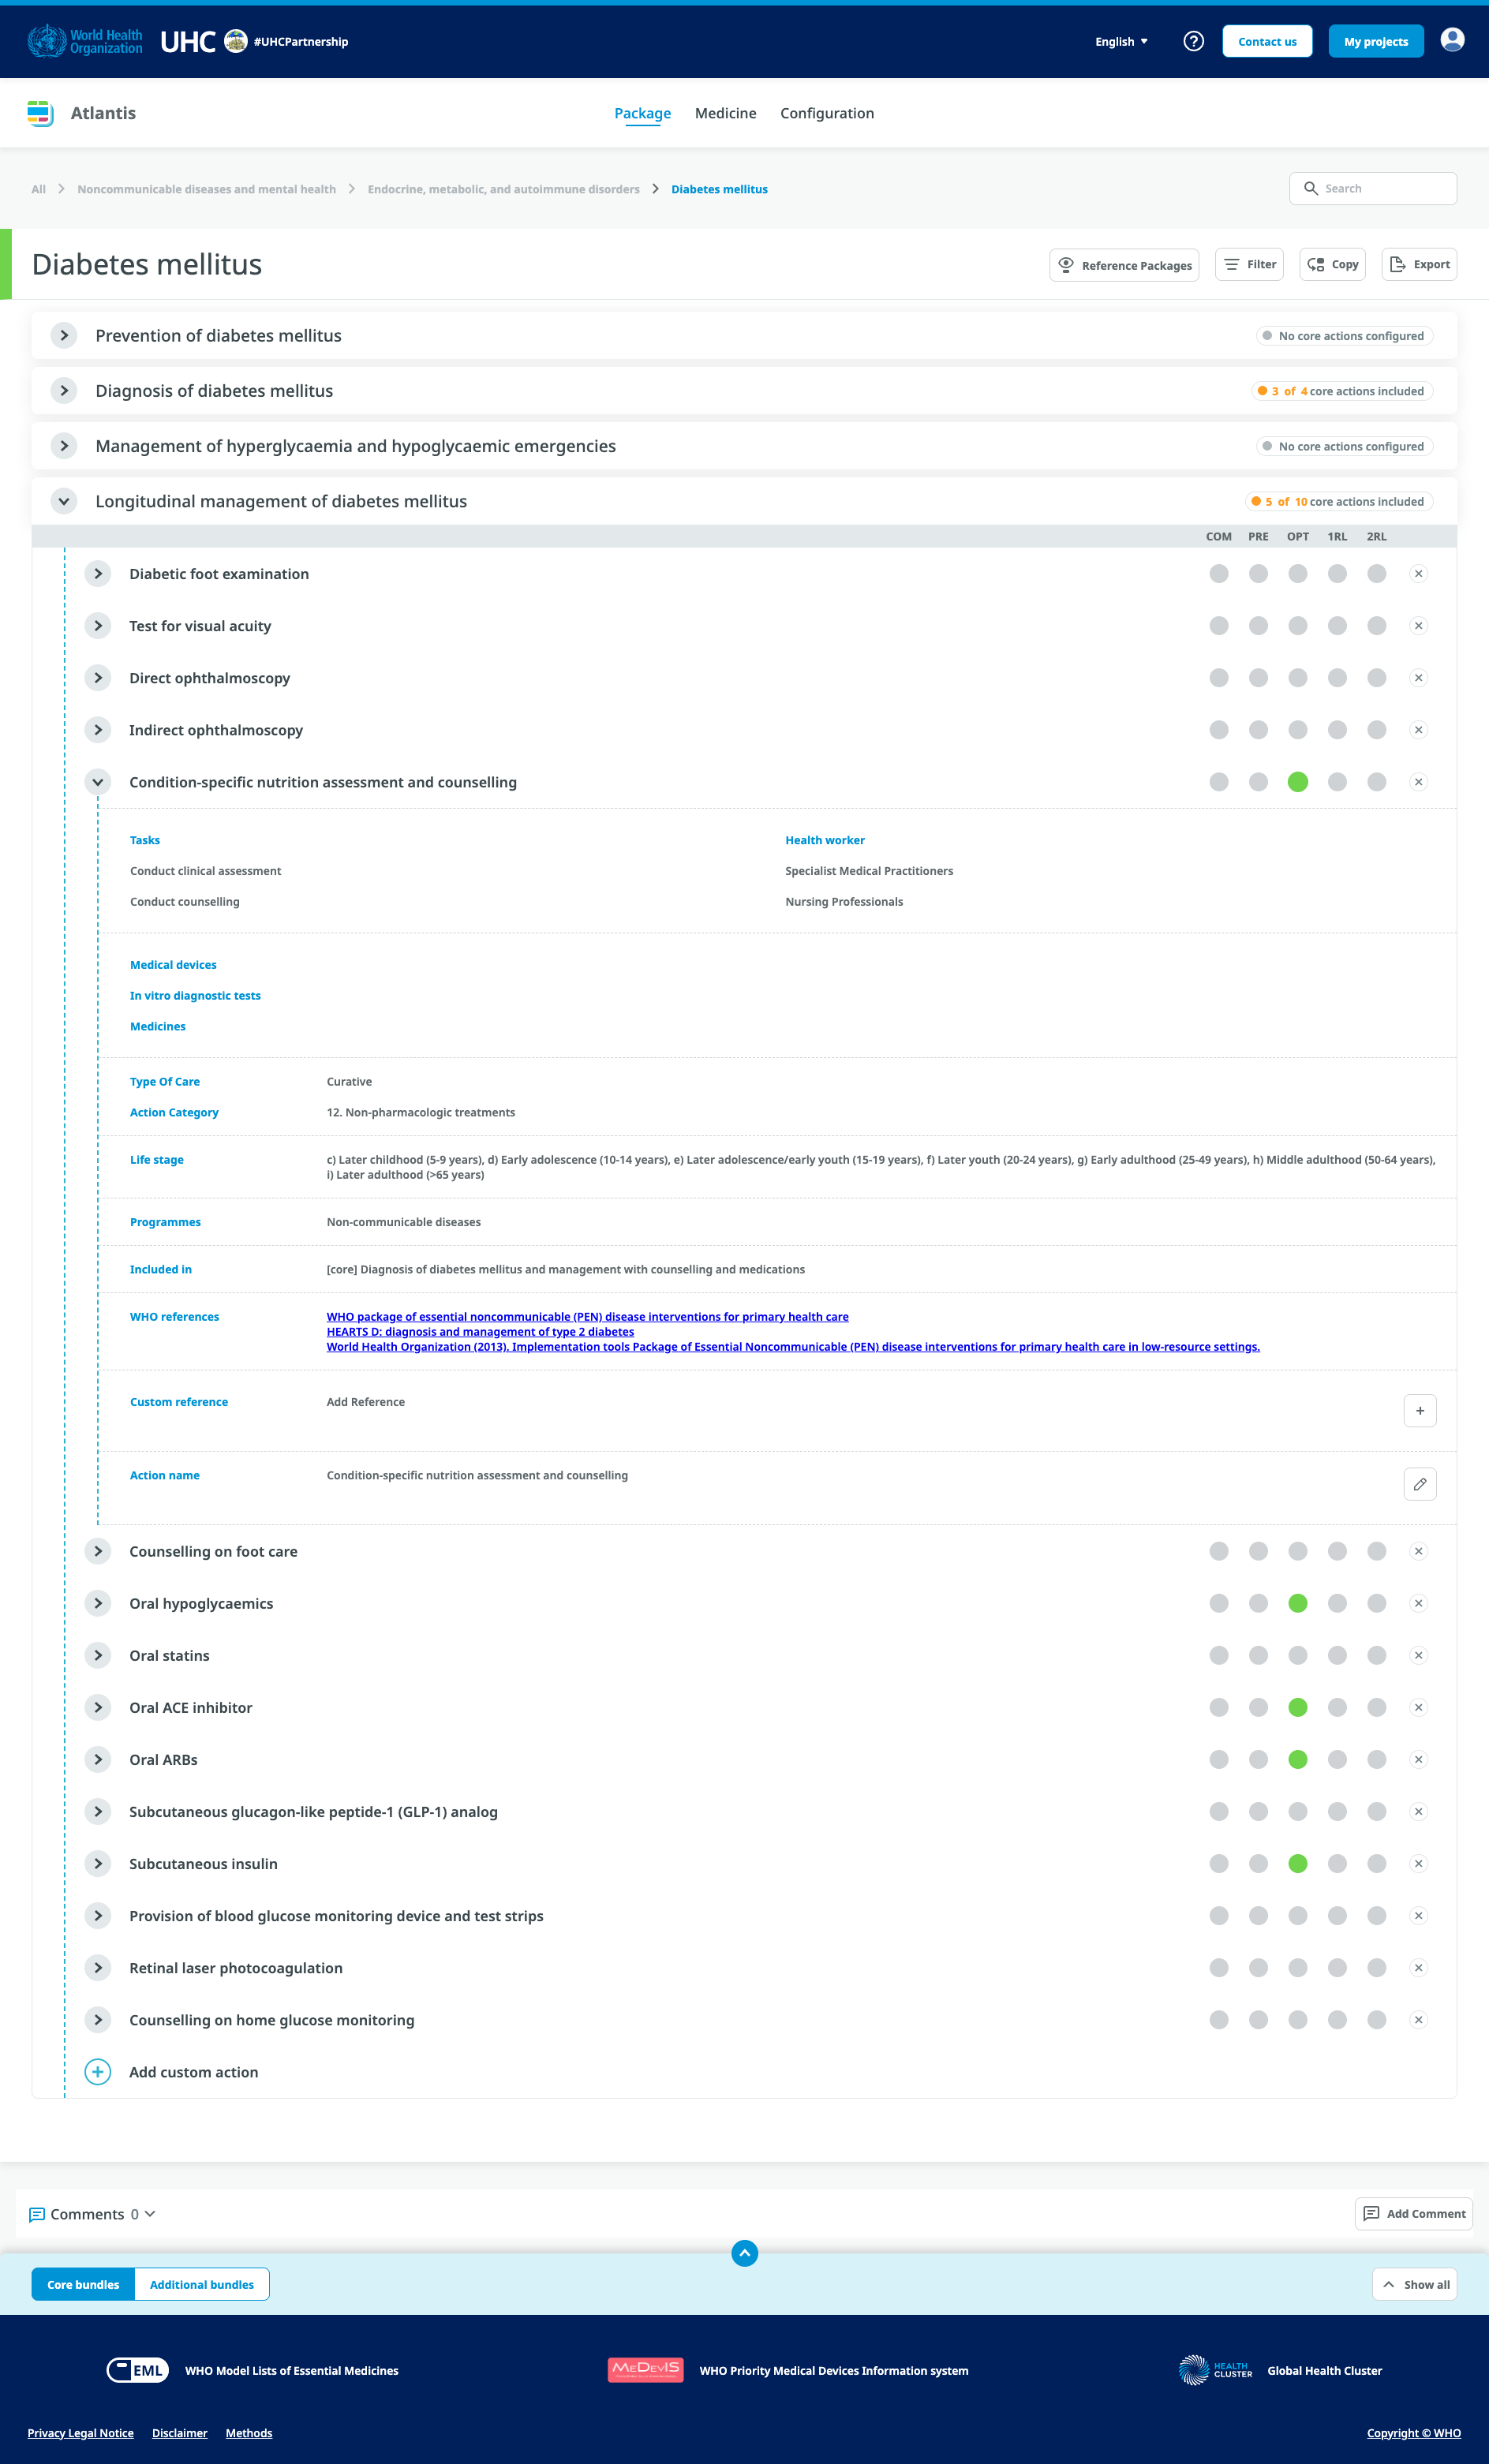The image size is (1489, 2464).
Task: Open the help question mark icon
Action: tap(1193, 41)
